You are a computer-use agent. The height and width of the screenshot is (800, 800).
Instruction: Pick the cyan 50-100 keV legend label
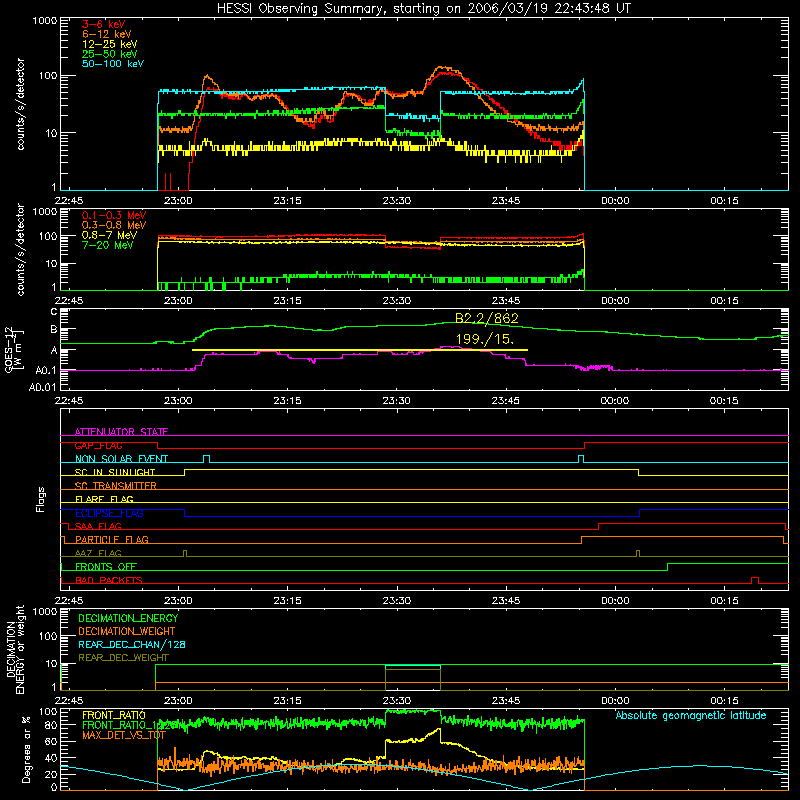coord(112,63)
